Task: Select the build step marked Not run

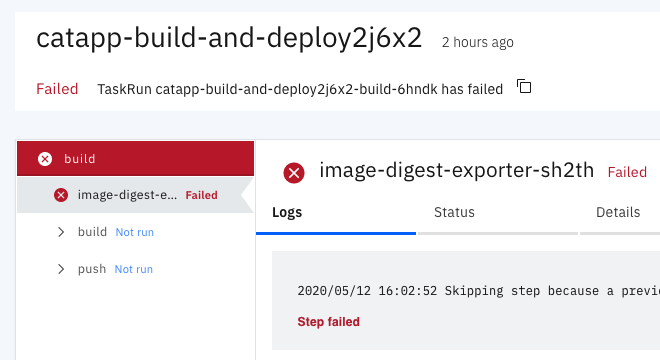Action: pyautogui.click(x=136, y=232)
